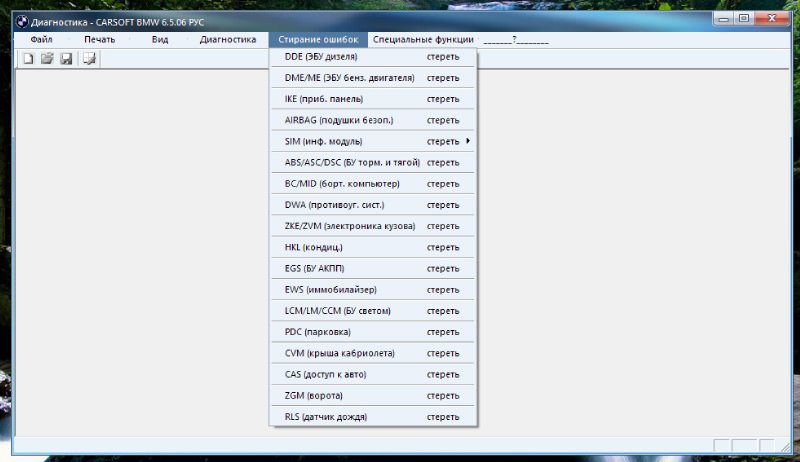Collapse the Стирание ошибок menu
This screenshot has width=800, height=462.
[318, 39]
